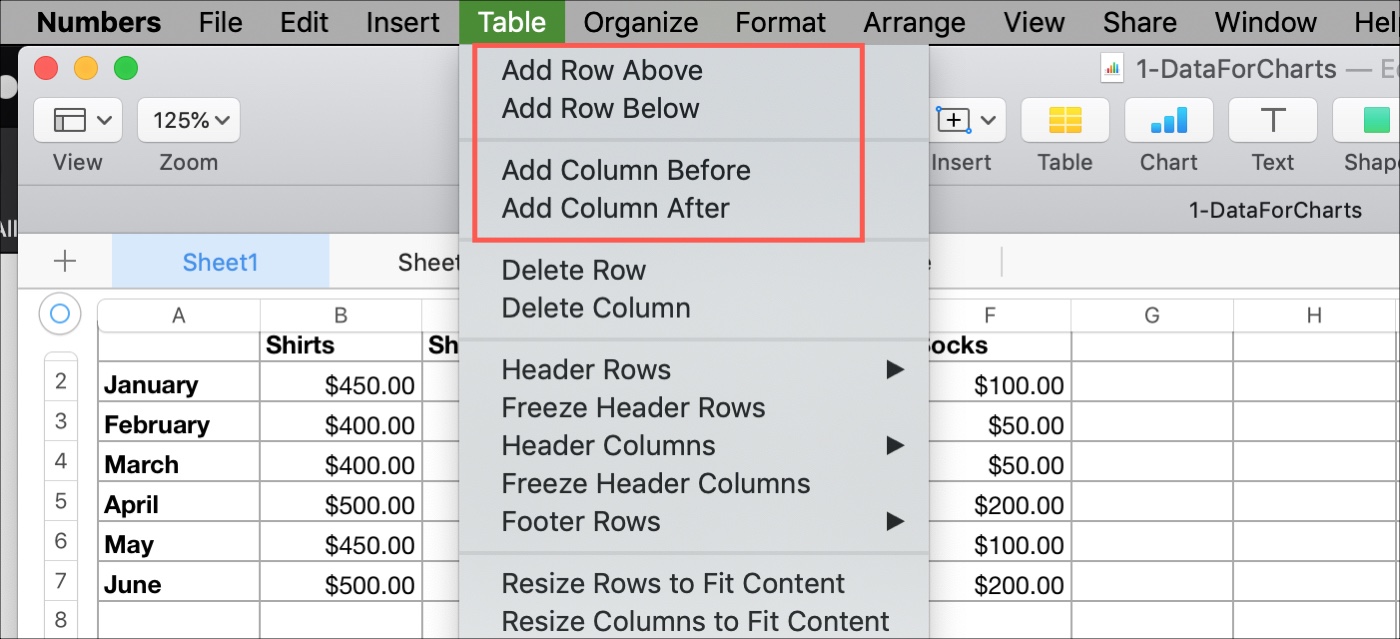Expand the Header Rows submenu
The image size is (1400, 639).
(x=586, y=369)
